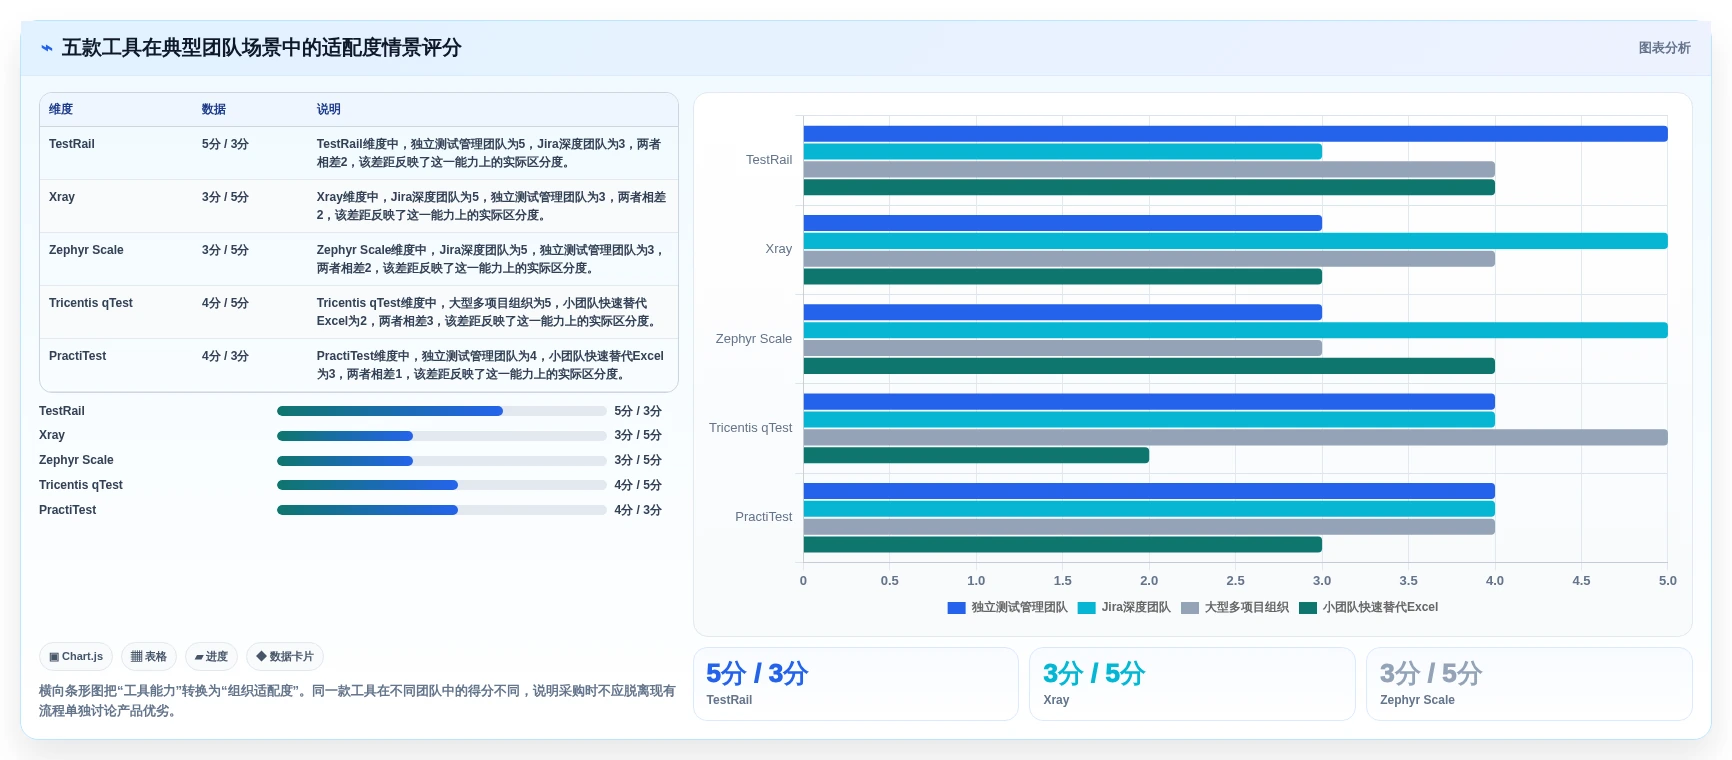Click the gray 大型多项目组织 bar for Tricentis qTest
1732x760 pixels.
pyautogui.click(x=1235, y=437)
